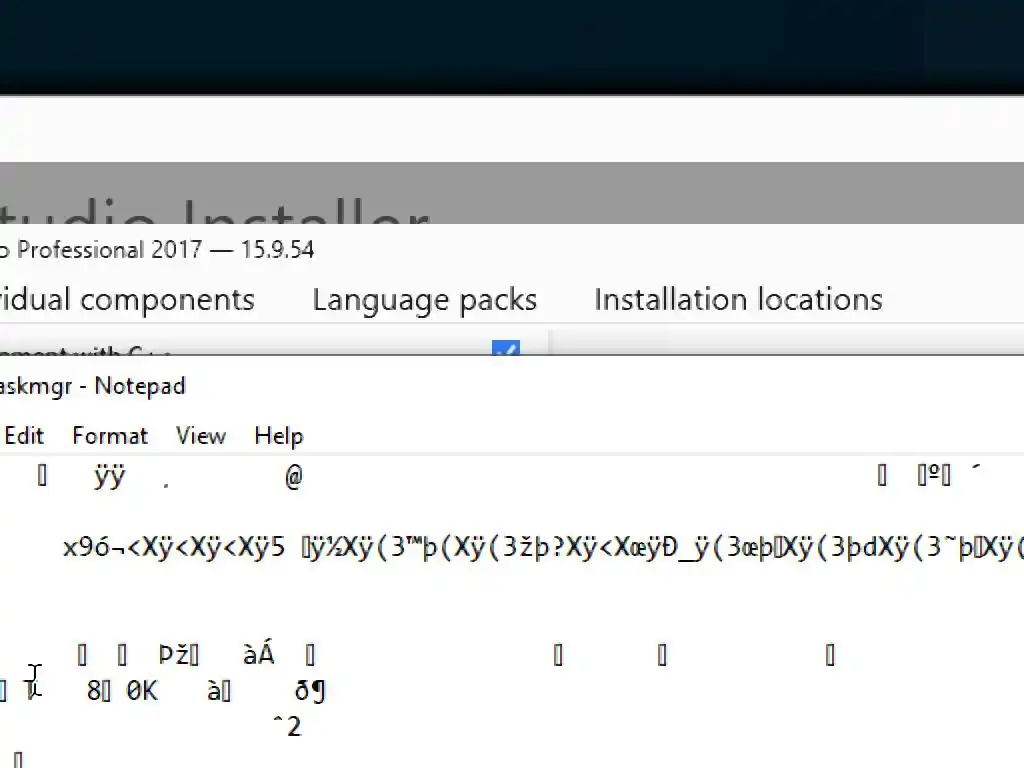Click the 'Þž' characters in Notepad text
The height and width of the screenshot is (768, 1024).
point(174,654)
